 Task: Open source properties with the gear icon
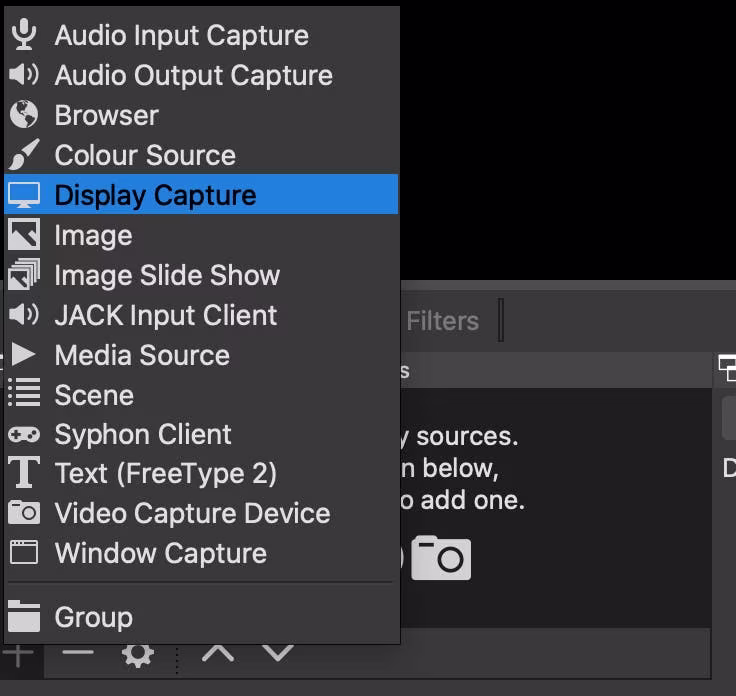pyautogui.click(x=137, y=655)
